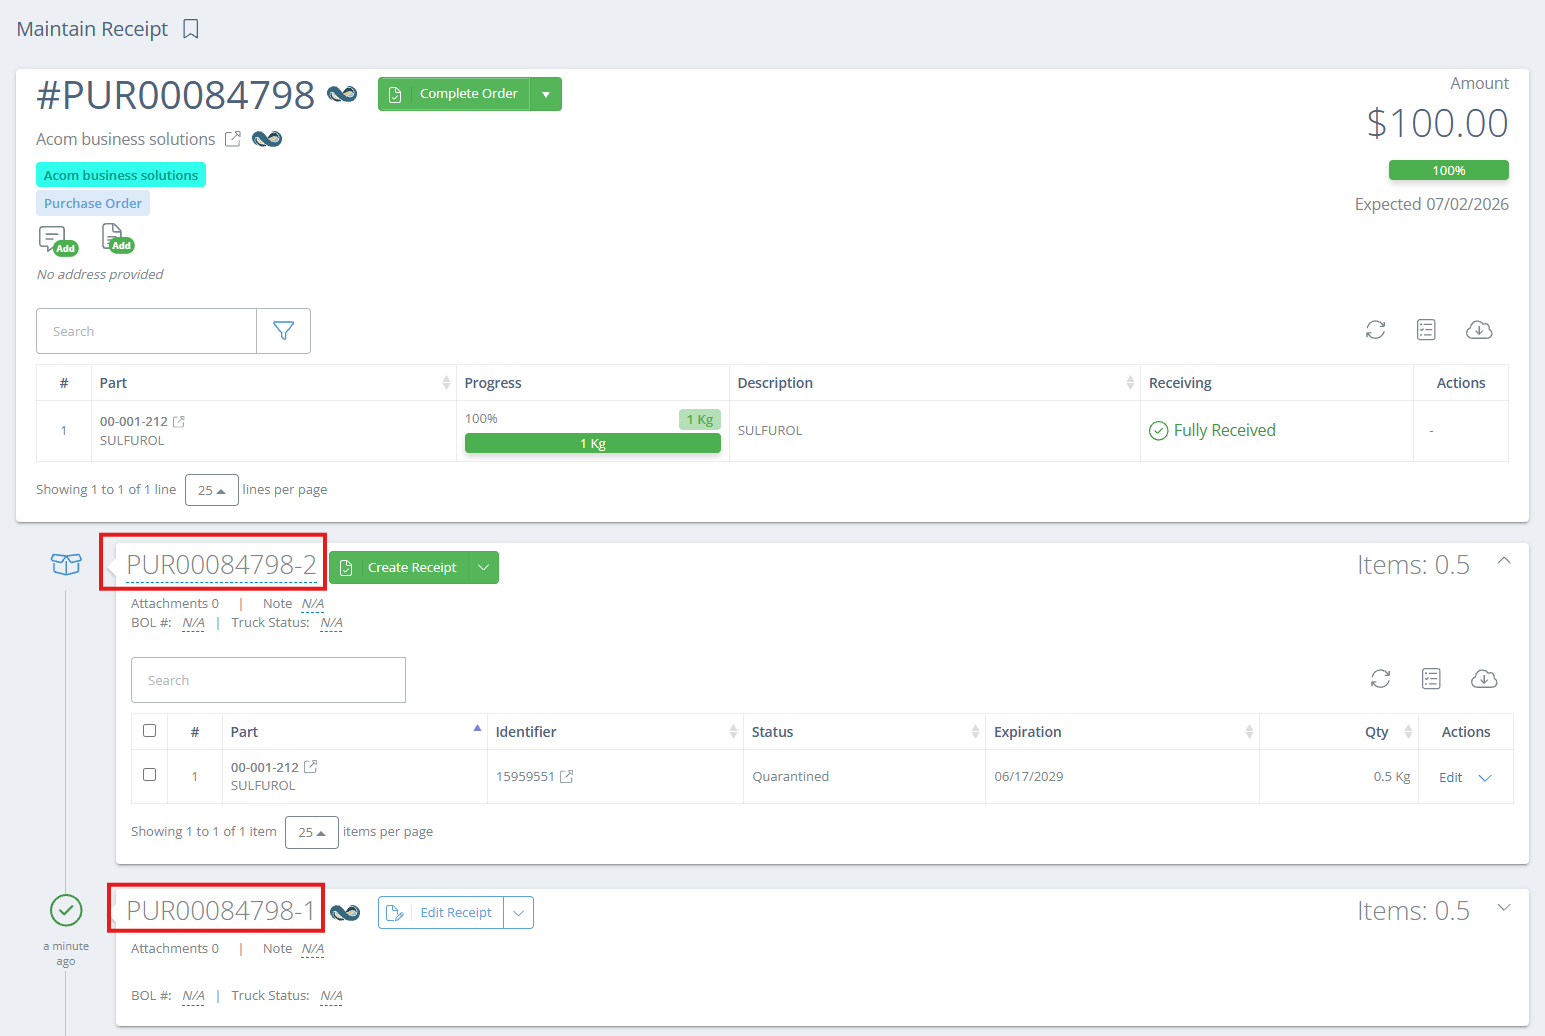Open filter options for order lines
The width and height of the screenshot is (1545, 1036).
pyautogui.click(x=284, y=331)
